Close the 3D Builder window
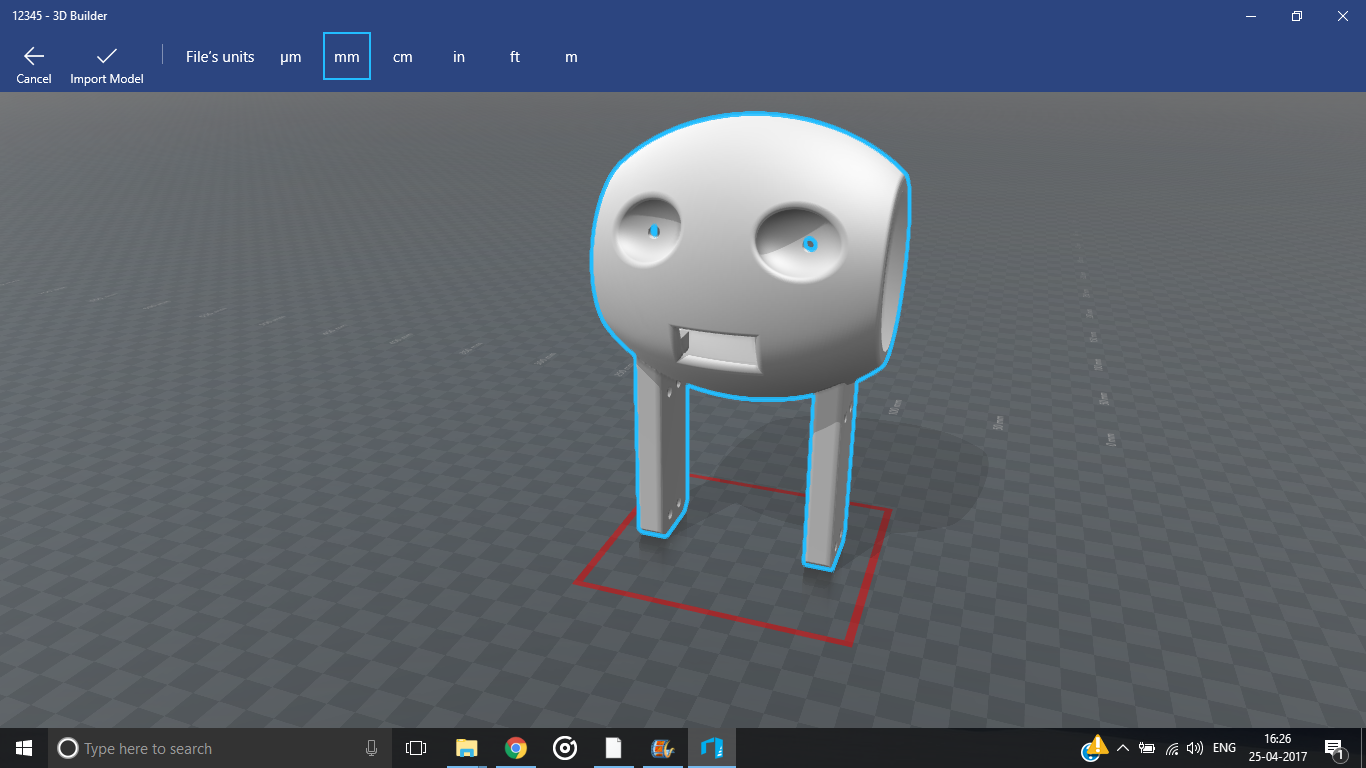 (1342, 16)
